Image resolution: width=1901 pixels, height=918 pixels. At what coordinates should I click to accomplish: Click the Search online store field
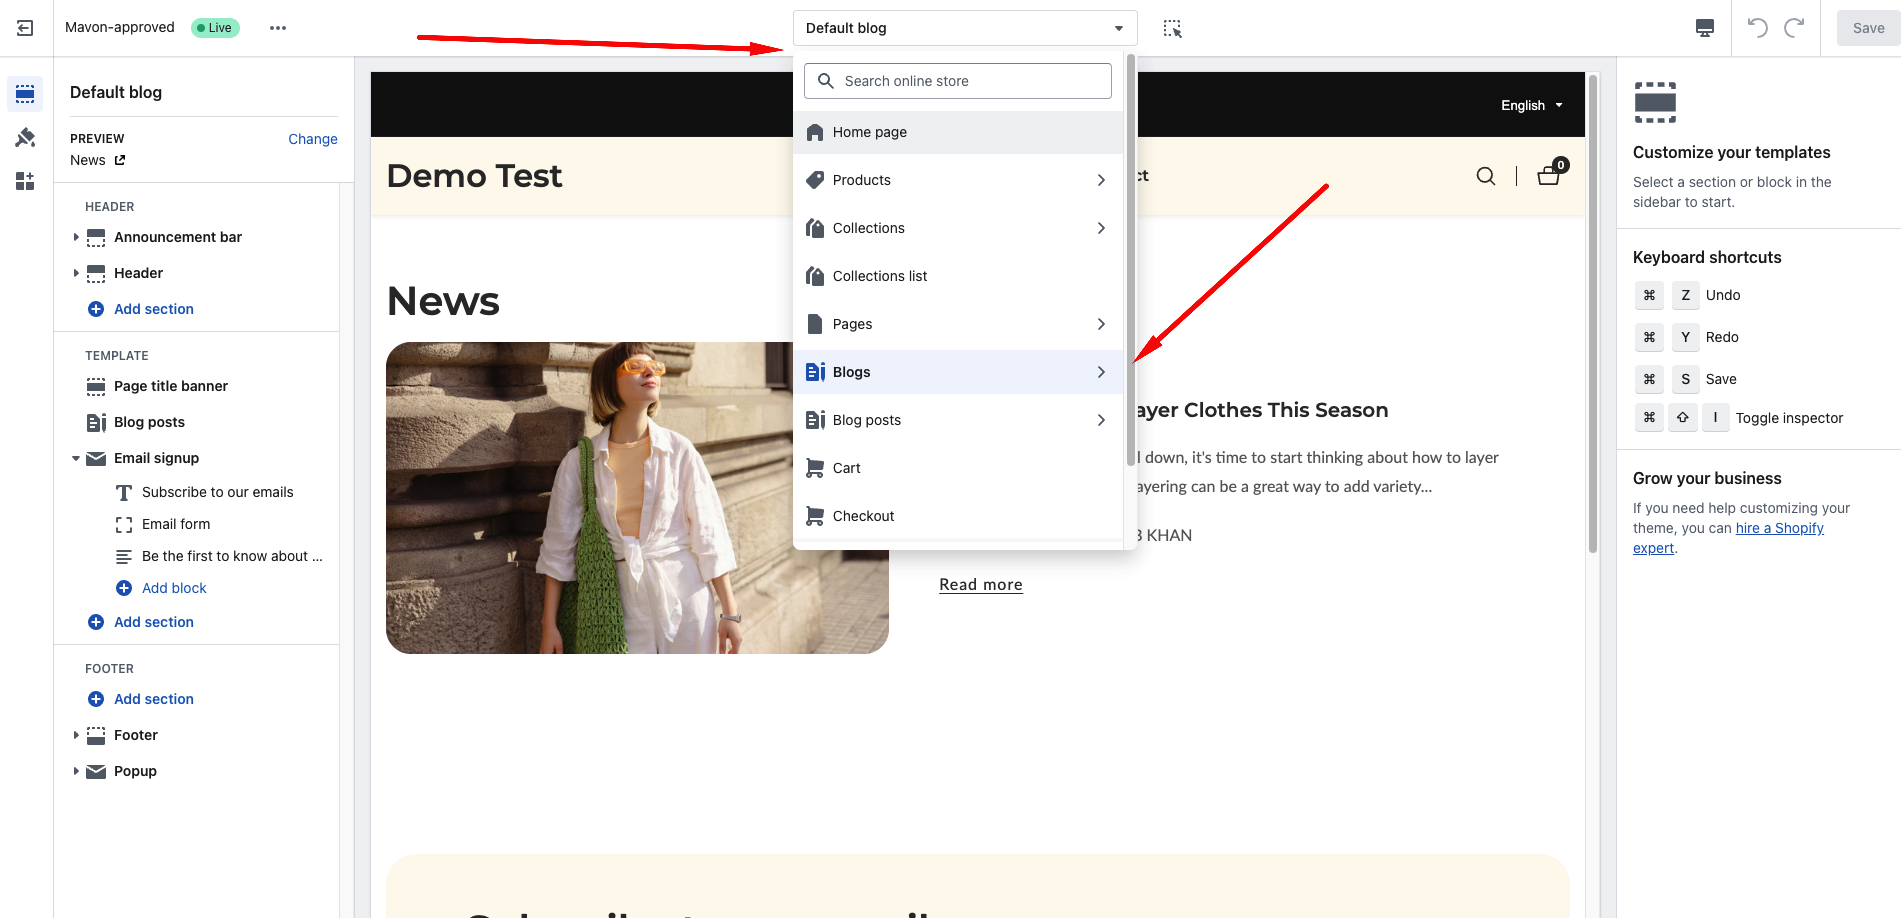tap(956, 80)
